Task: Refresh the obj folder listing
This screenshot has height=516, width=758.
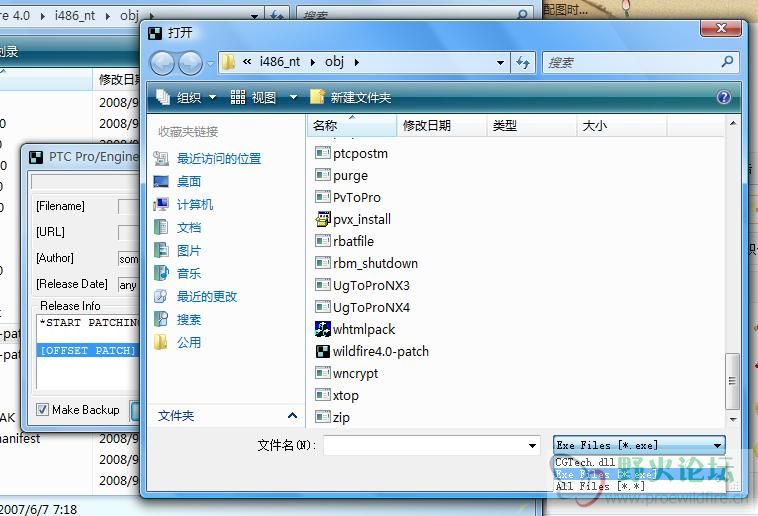Action: click(x=523, y=62)
